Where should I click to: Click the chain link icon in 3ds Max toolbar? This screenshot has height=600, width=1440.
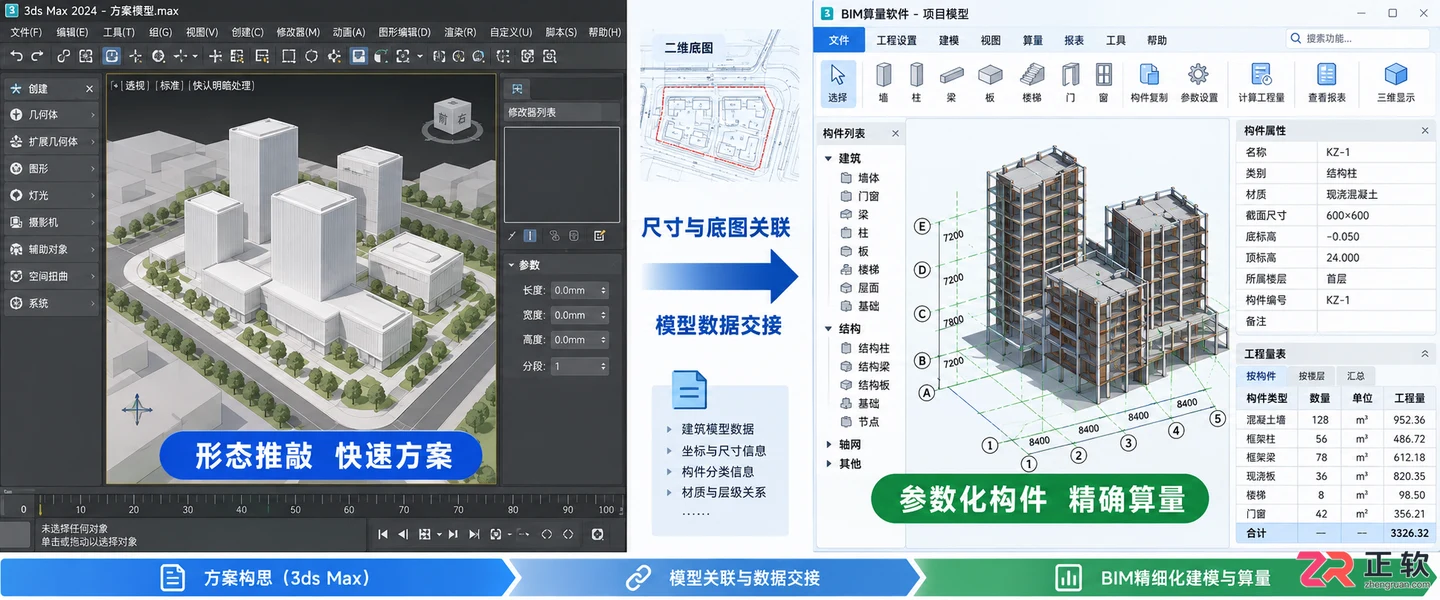pos(64,57)
